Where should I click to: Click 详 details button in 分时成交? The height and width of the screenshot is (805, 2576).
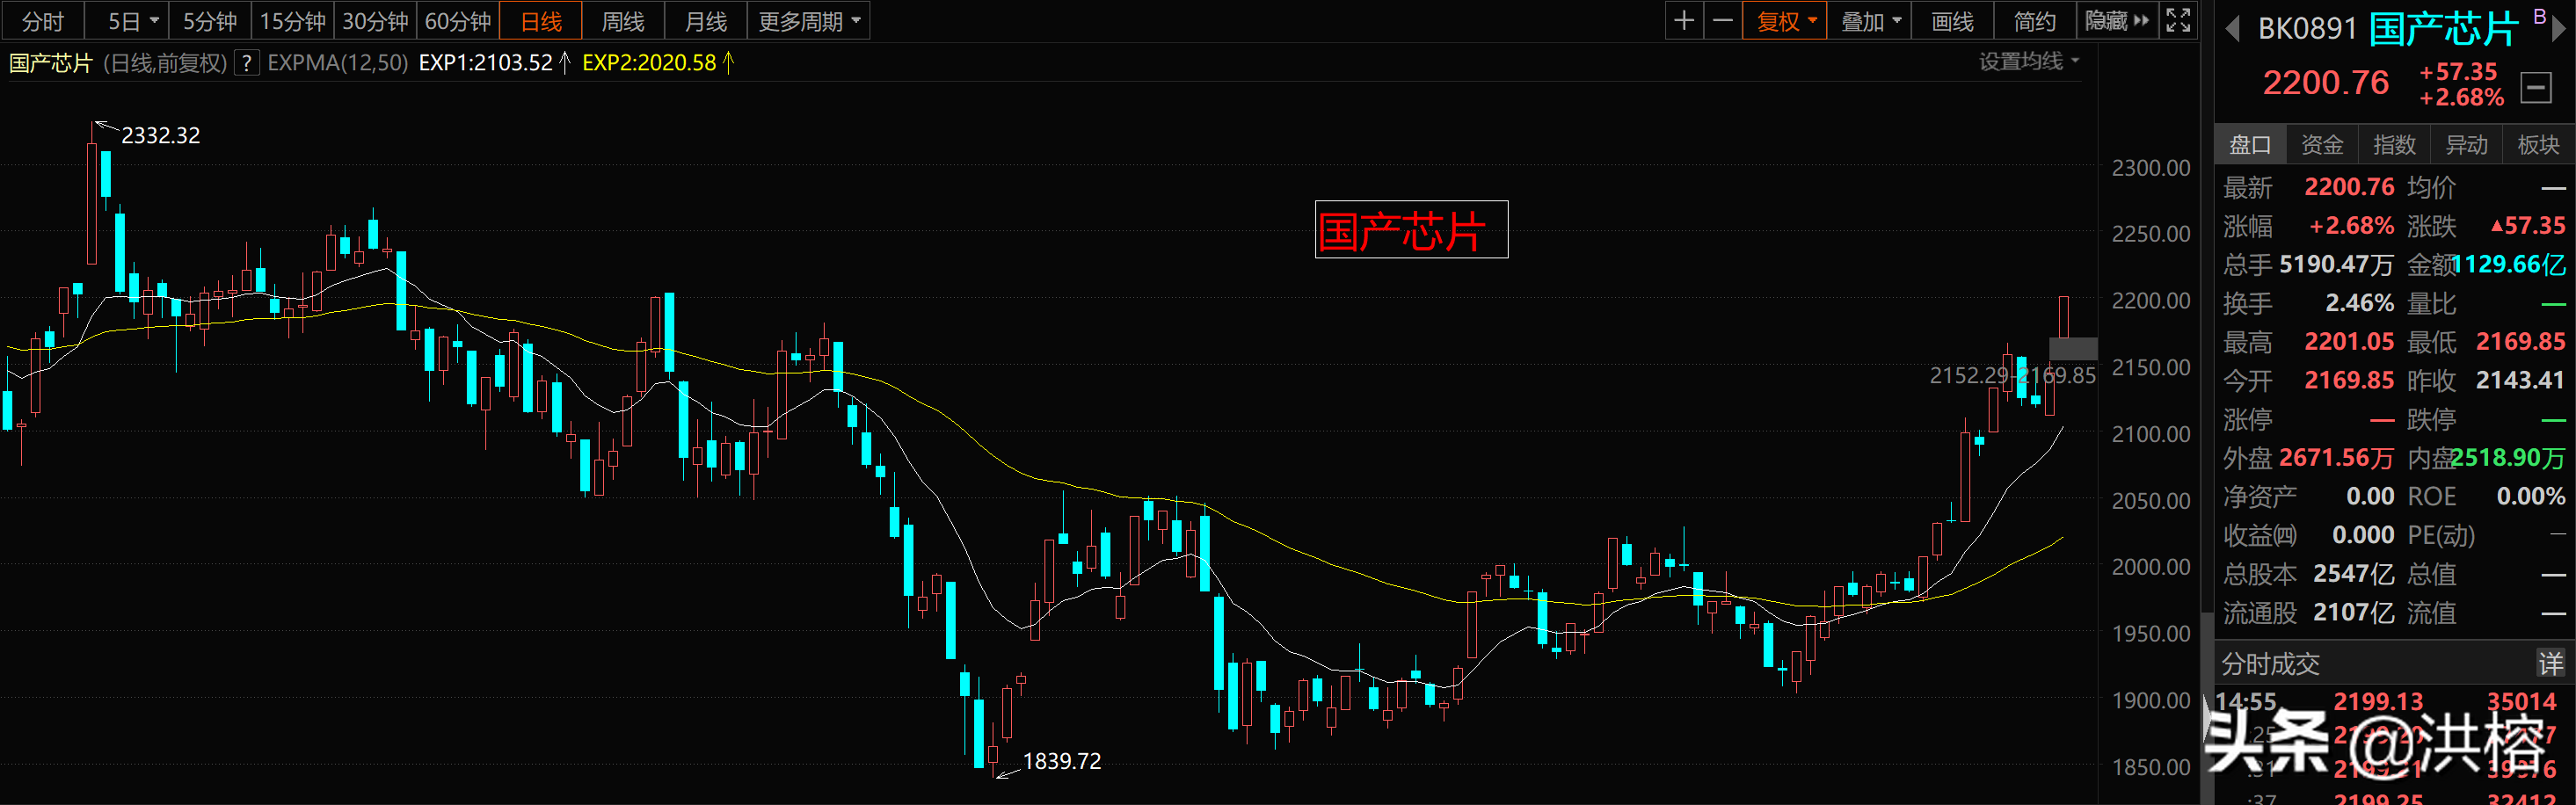[2549, 664]
